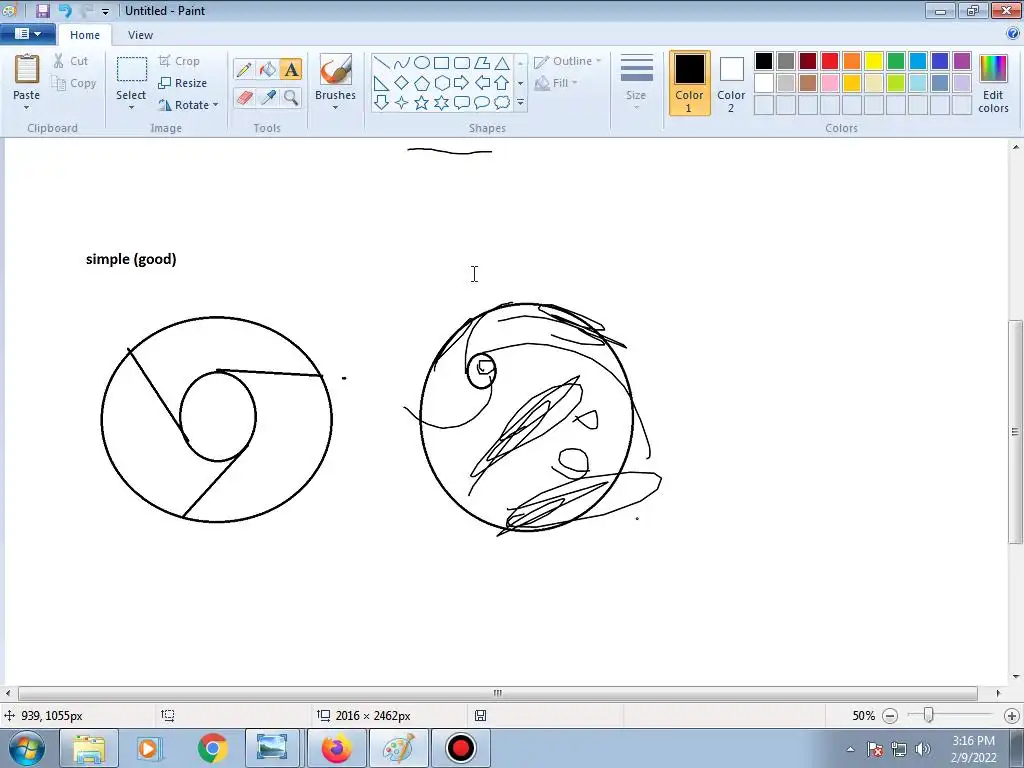Choose the Down arrow shape
This screenshot has width=1024, height=768.
(x=381, y=103)
